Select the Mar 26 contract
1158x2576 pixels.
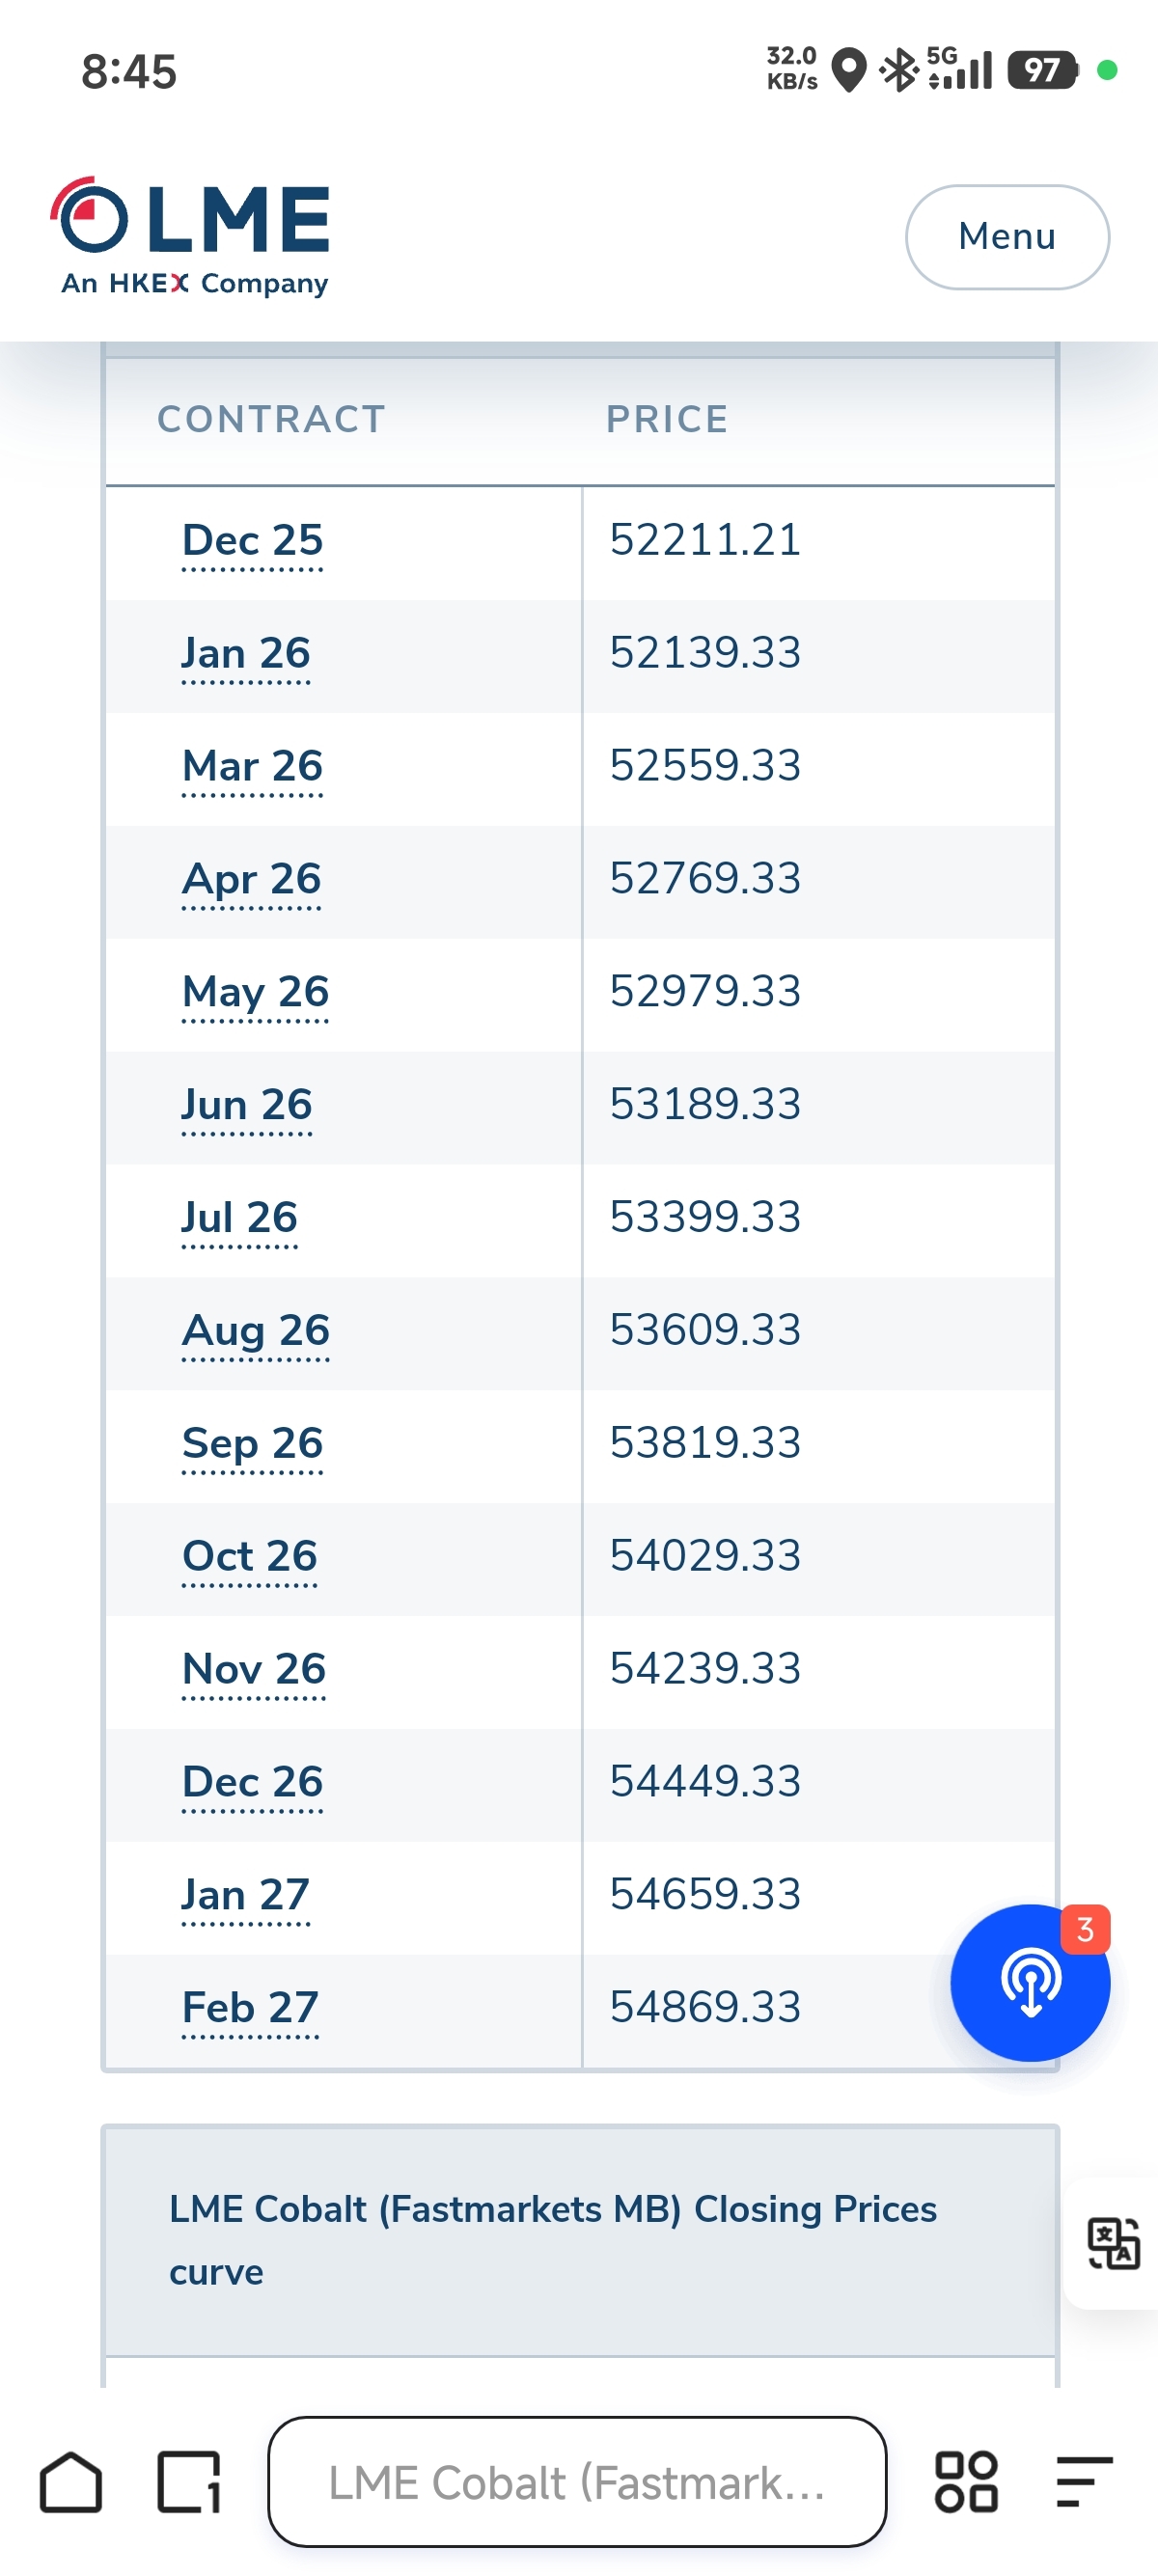coord(252,767)
